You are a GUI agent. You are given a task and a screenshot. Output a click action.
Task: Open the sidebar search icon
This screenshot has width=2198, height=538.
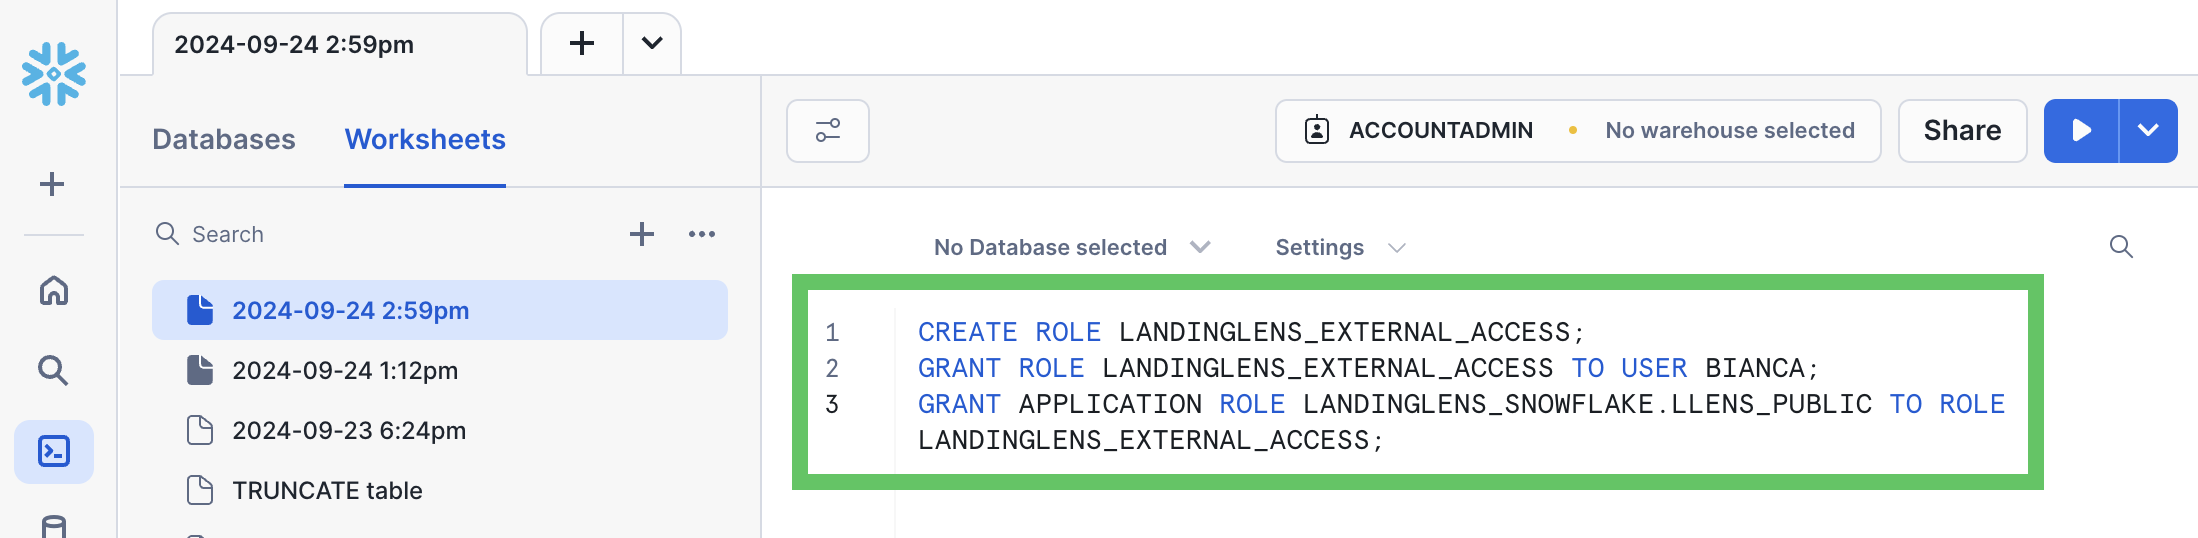[54, 371]
